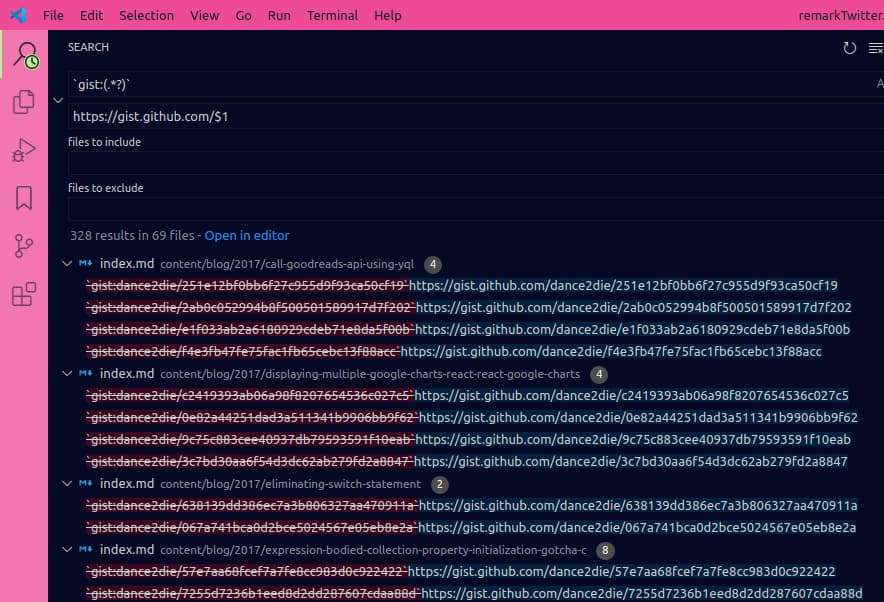Select first gist result ending ca50cf19

pos(460,286)
